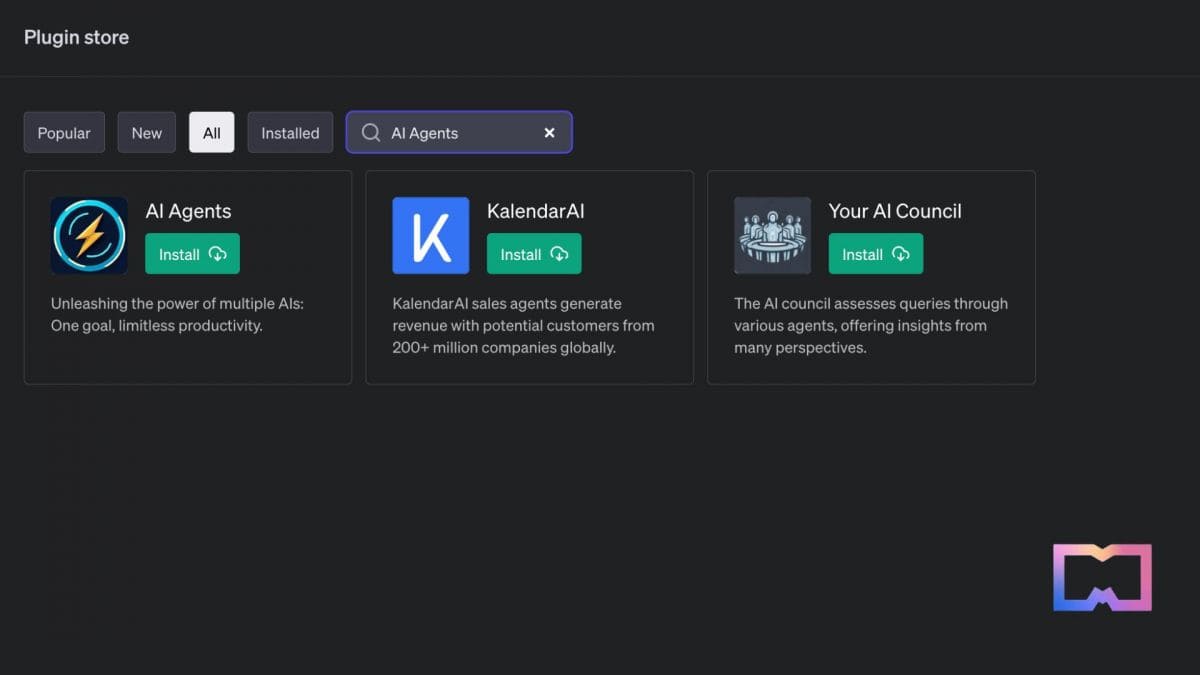Select the All filter tab
The width and height of the screenshot is (1200, 675).
click(x=211, y=132)
